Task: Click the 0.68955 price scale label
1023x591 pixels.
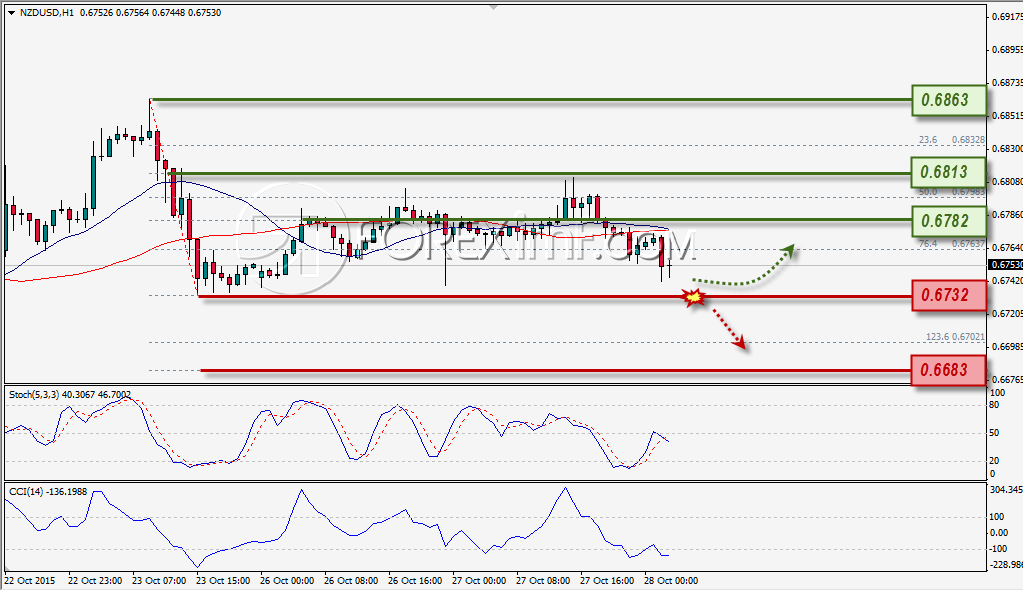Action: (x=1007, y=50)
